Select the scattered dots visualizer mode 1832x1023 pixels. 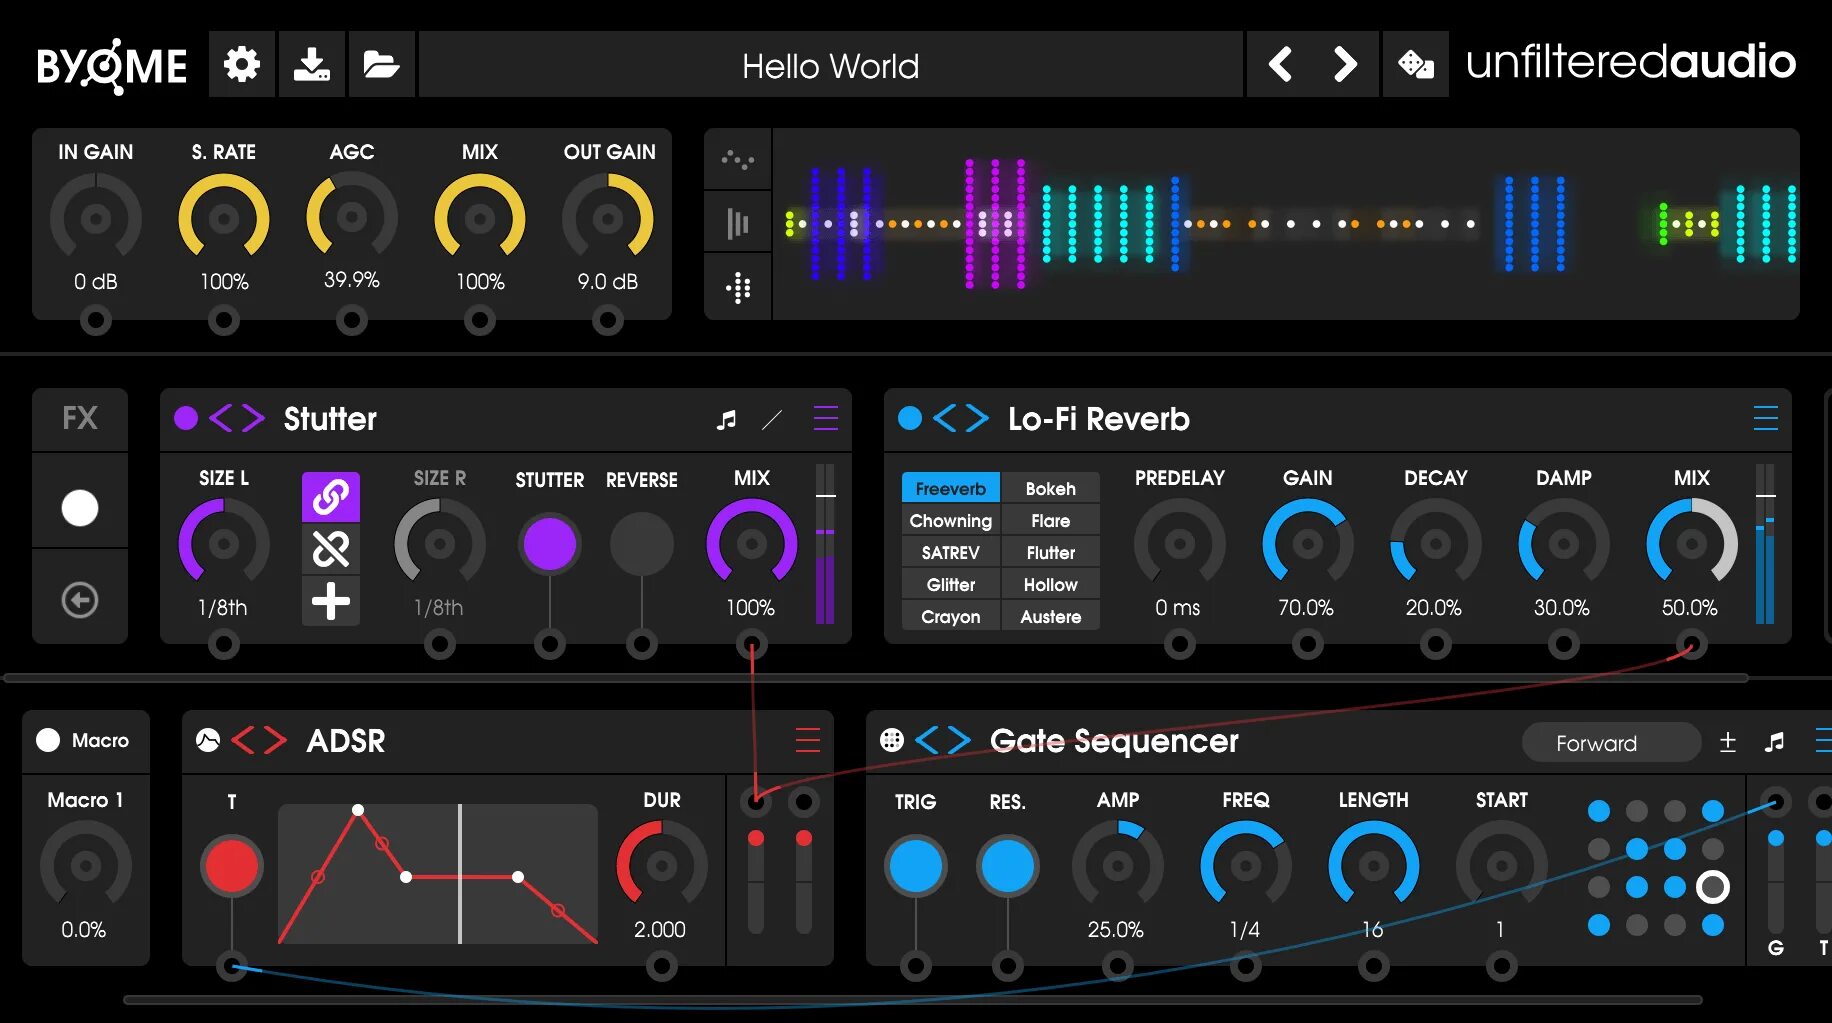tap(738, 159)
